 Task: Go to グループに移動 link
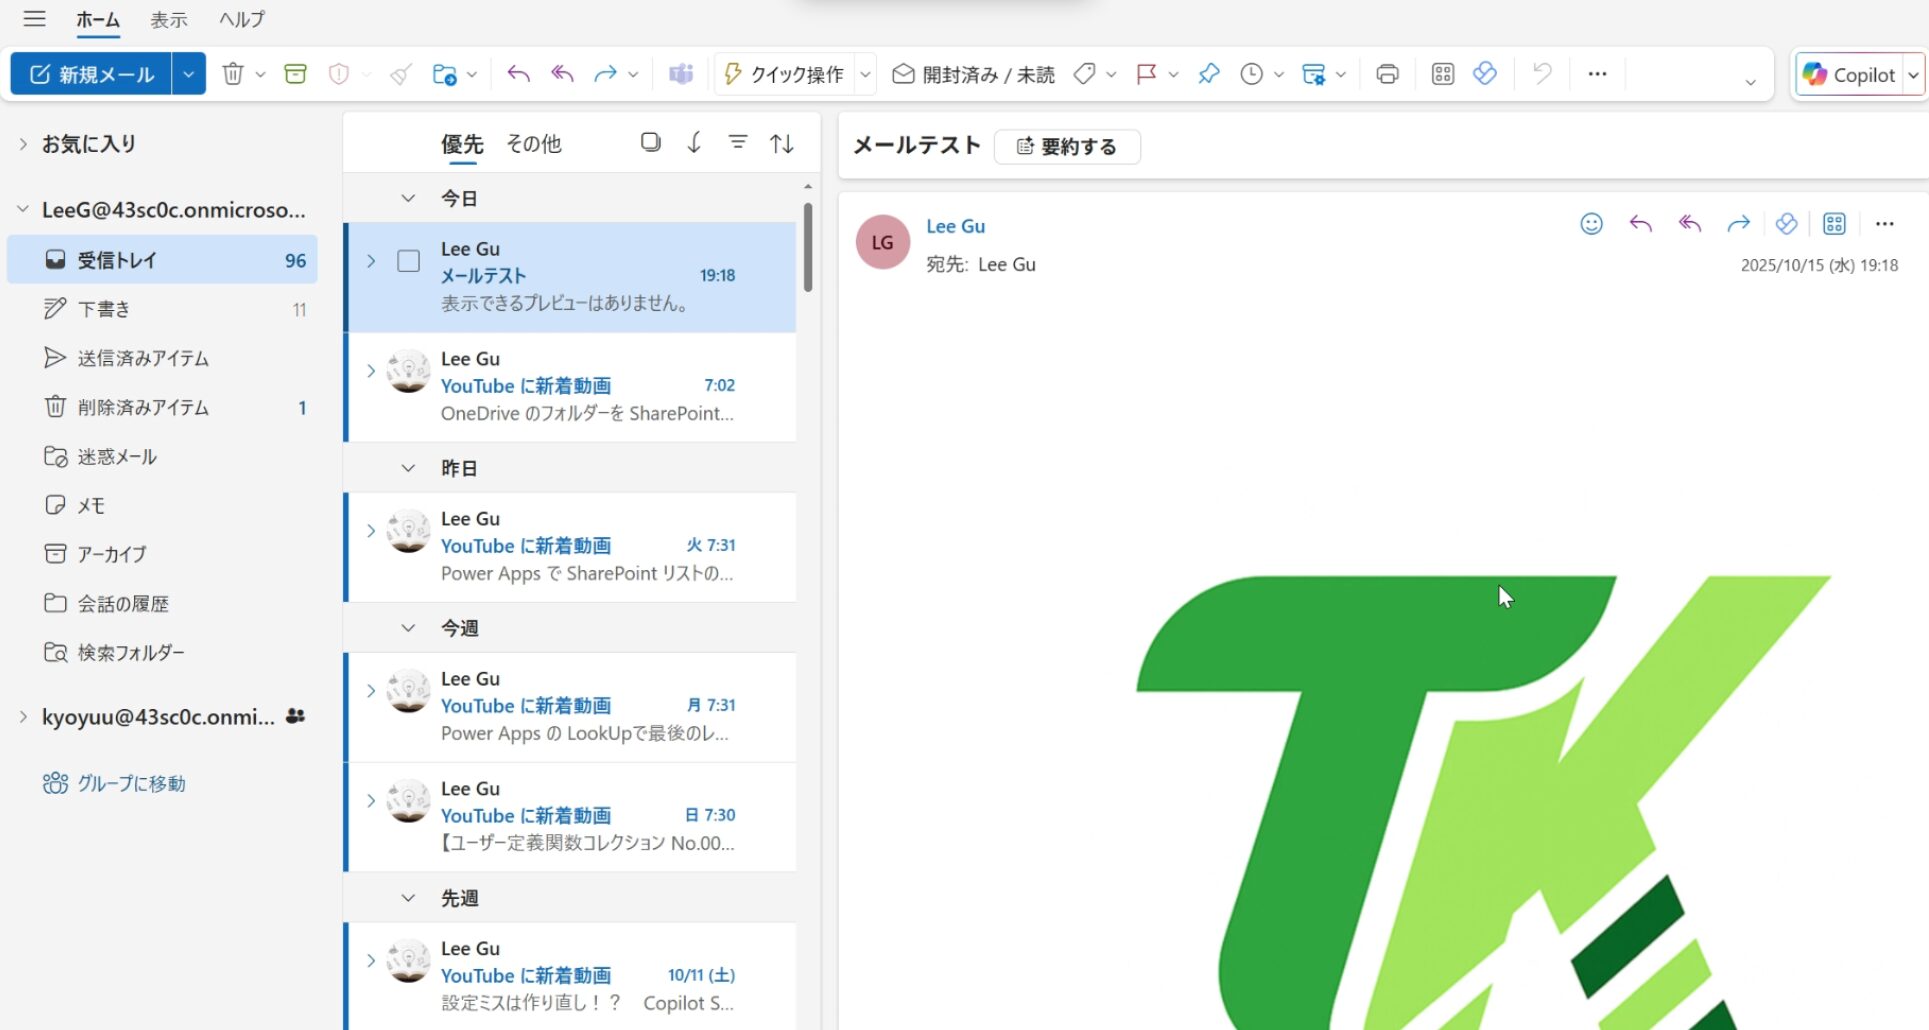coord(131,783)
